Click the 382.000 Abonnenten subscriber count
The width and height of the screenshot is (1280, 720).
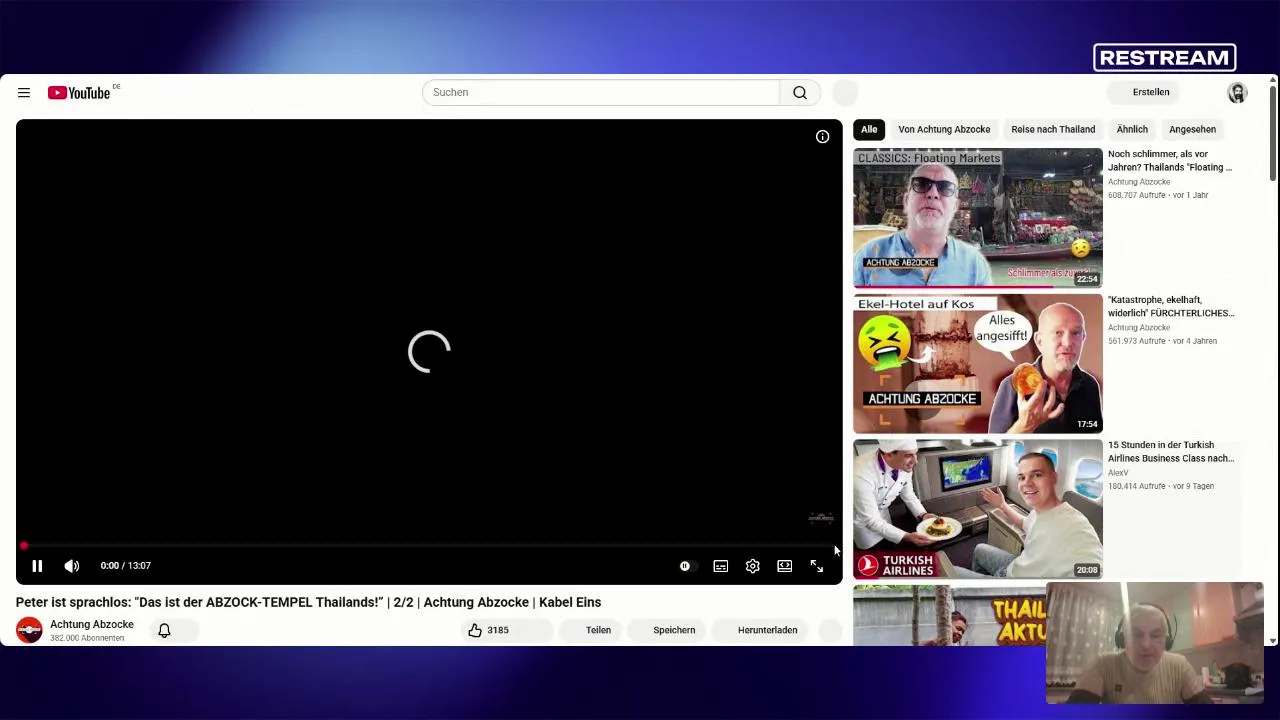tap(87, 638)
